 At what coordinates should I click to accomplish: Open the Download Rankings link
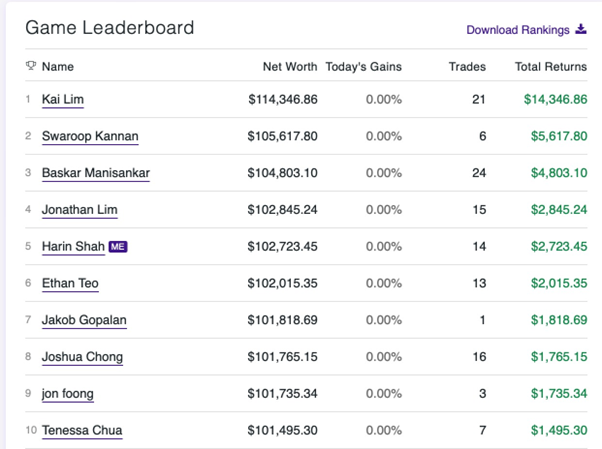coord(516,30)
